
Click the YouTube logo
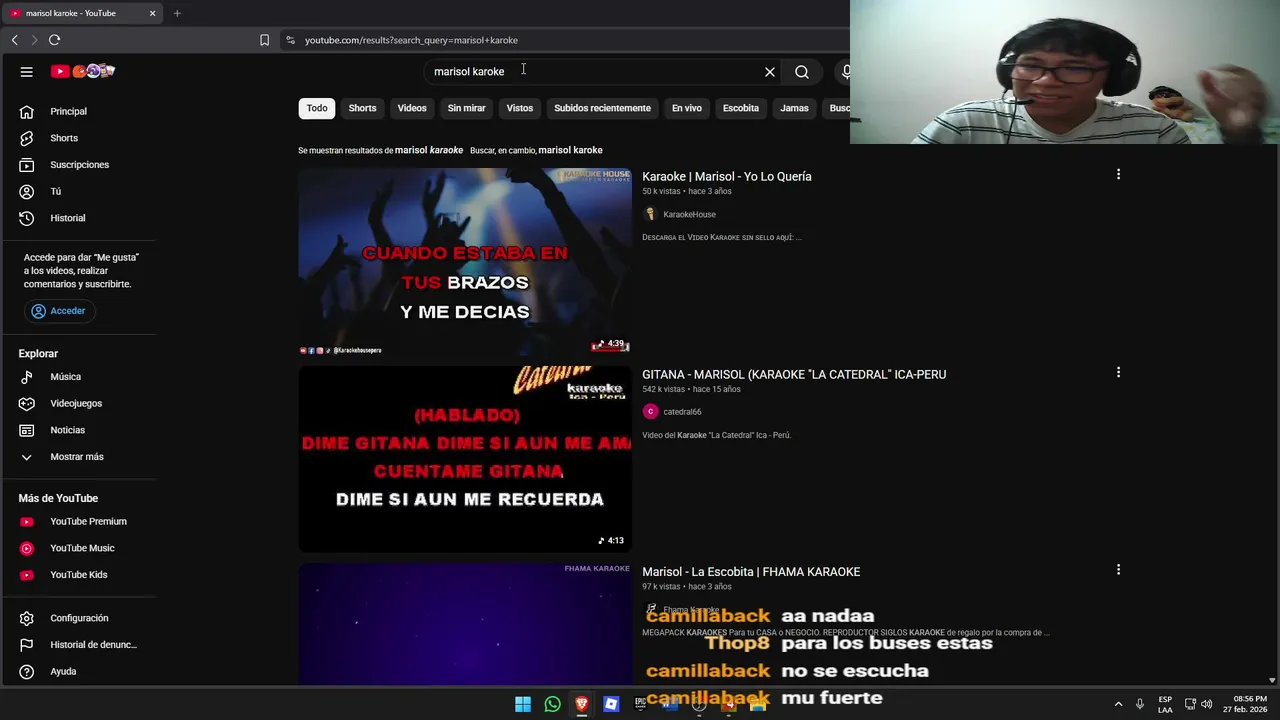83,71
